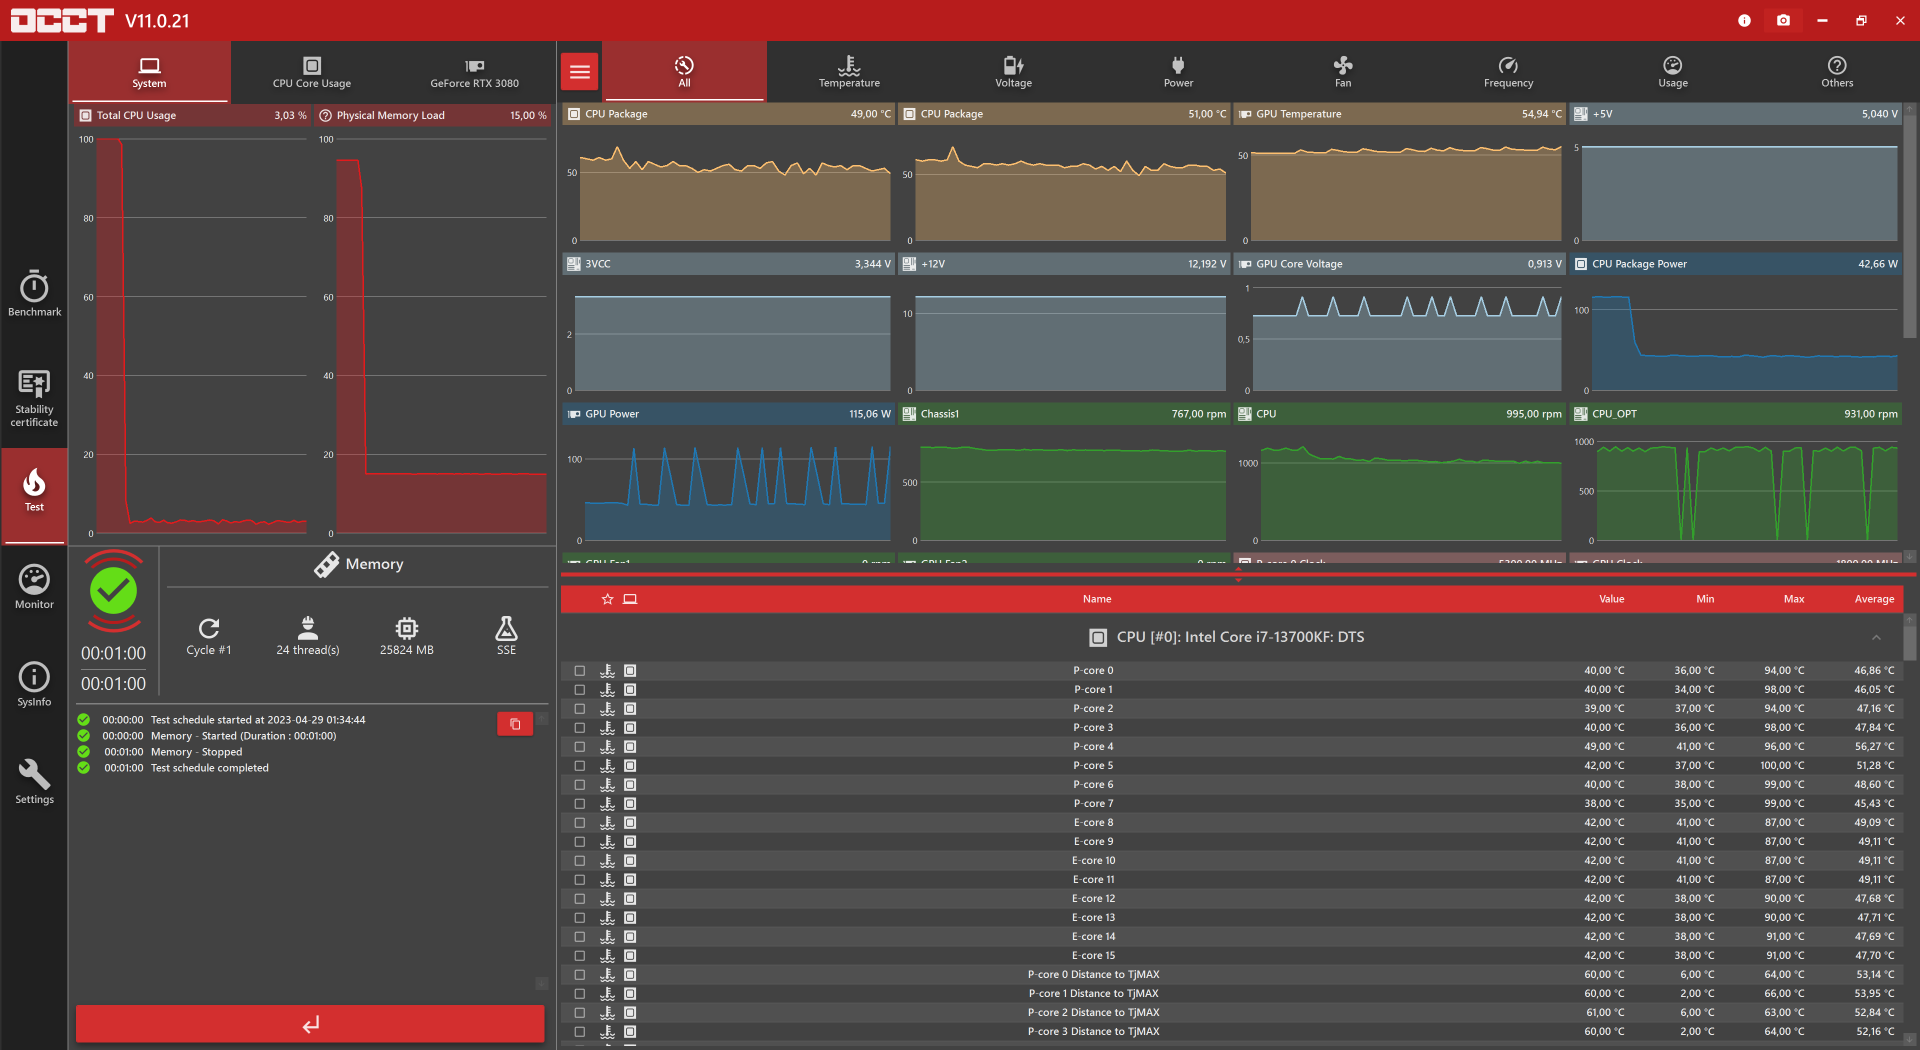
Task: Click the GPU Temperature graph header icon
Action: pos(1245,114)
